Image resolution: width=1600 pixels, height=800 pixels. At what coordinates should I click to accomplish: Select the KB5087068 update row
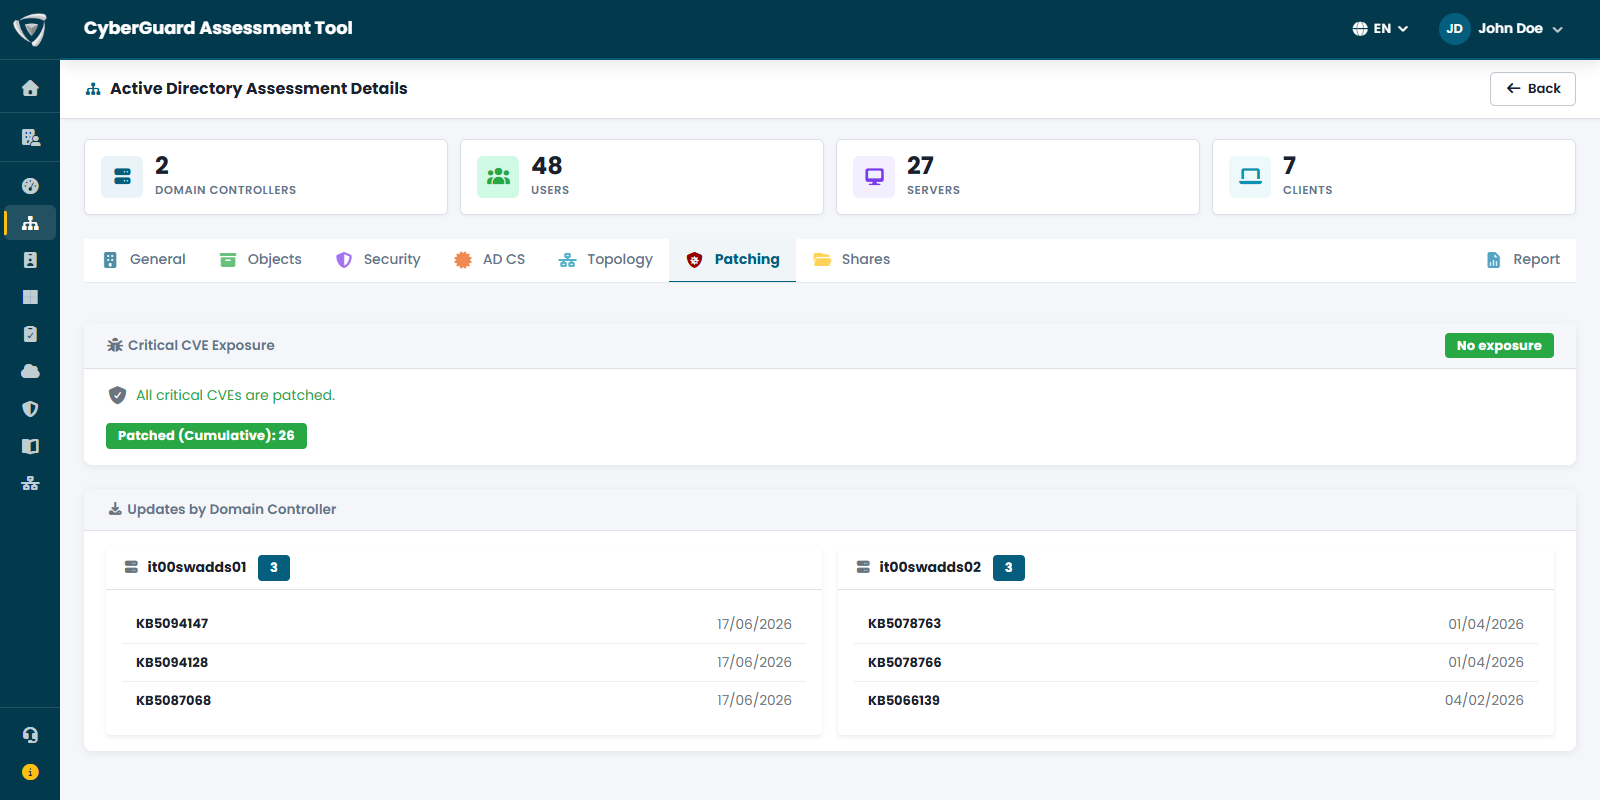pos(464,700)
